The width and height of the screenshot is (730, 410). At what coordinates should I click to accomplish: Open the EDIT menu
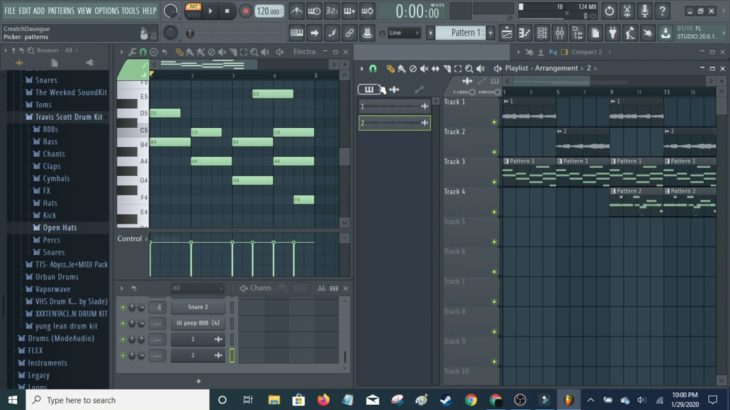click(x=24, y=10)
